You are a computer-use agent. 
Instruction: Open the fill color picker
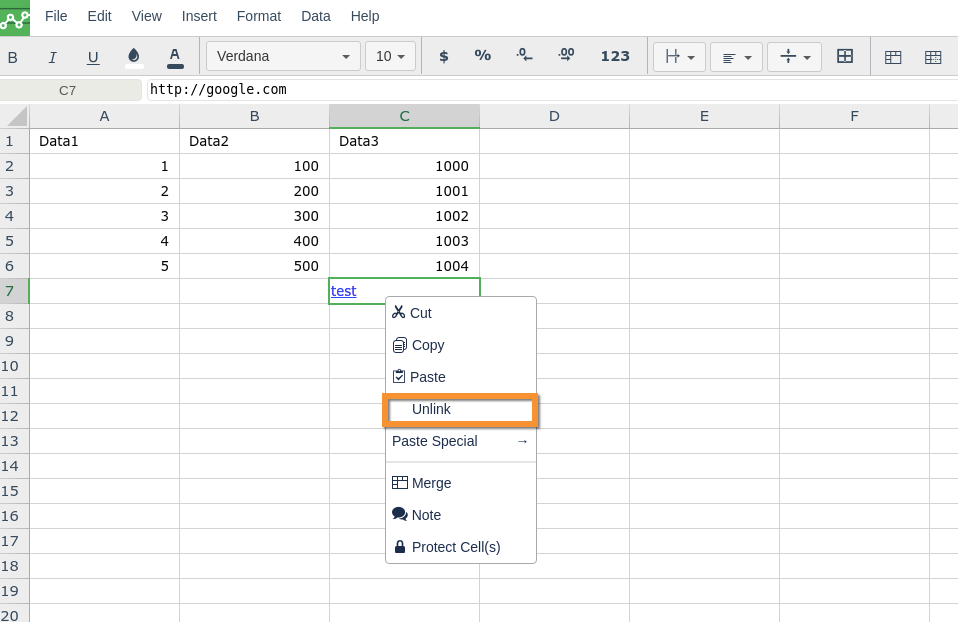coord(134,57)
